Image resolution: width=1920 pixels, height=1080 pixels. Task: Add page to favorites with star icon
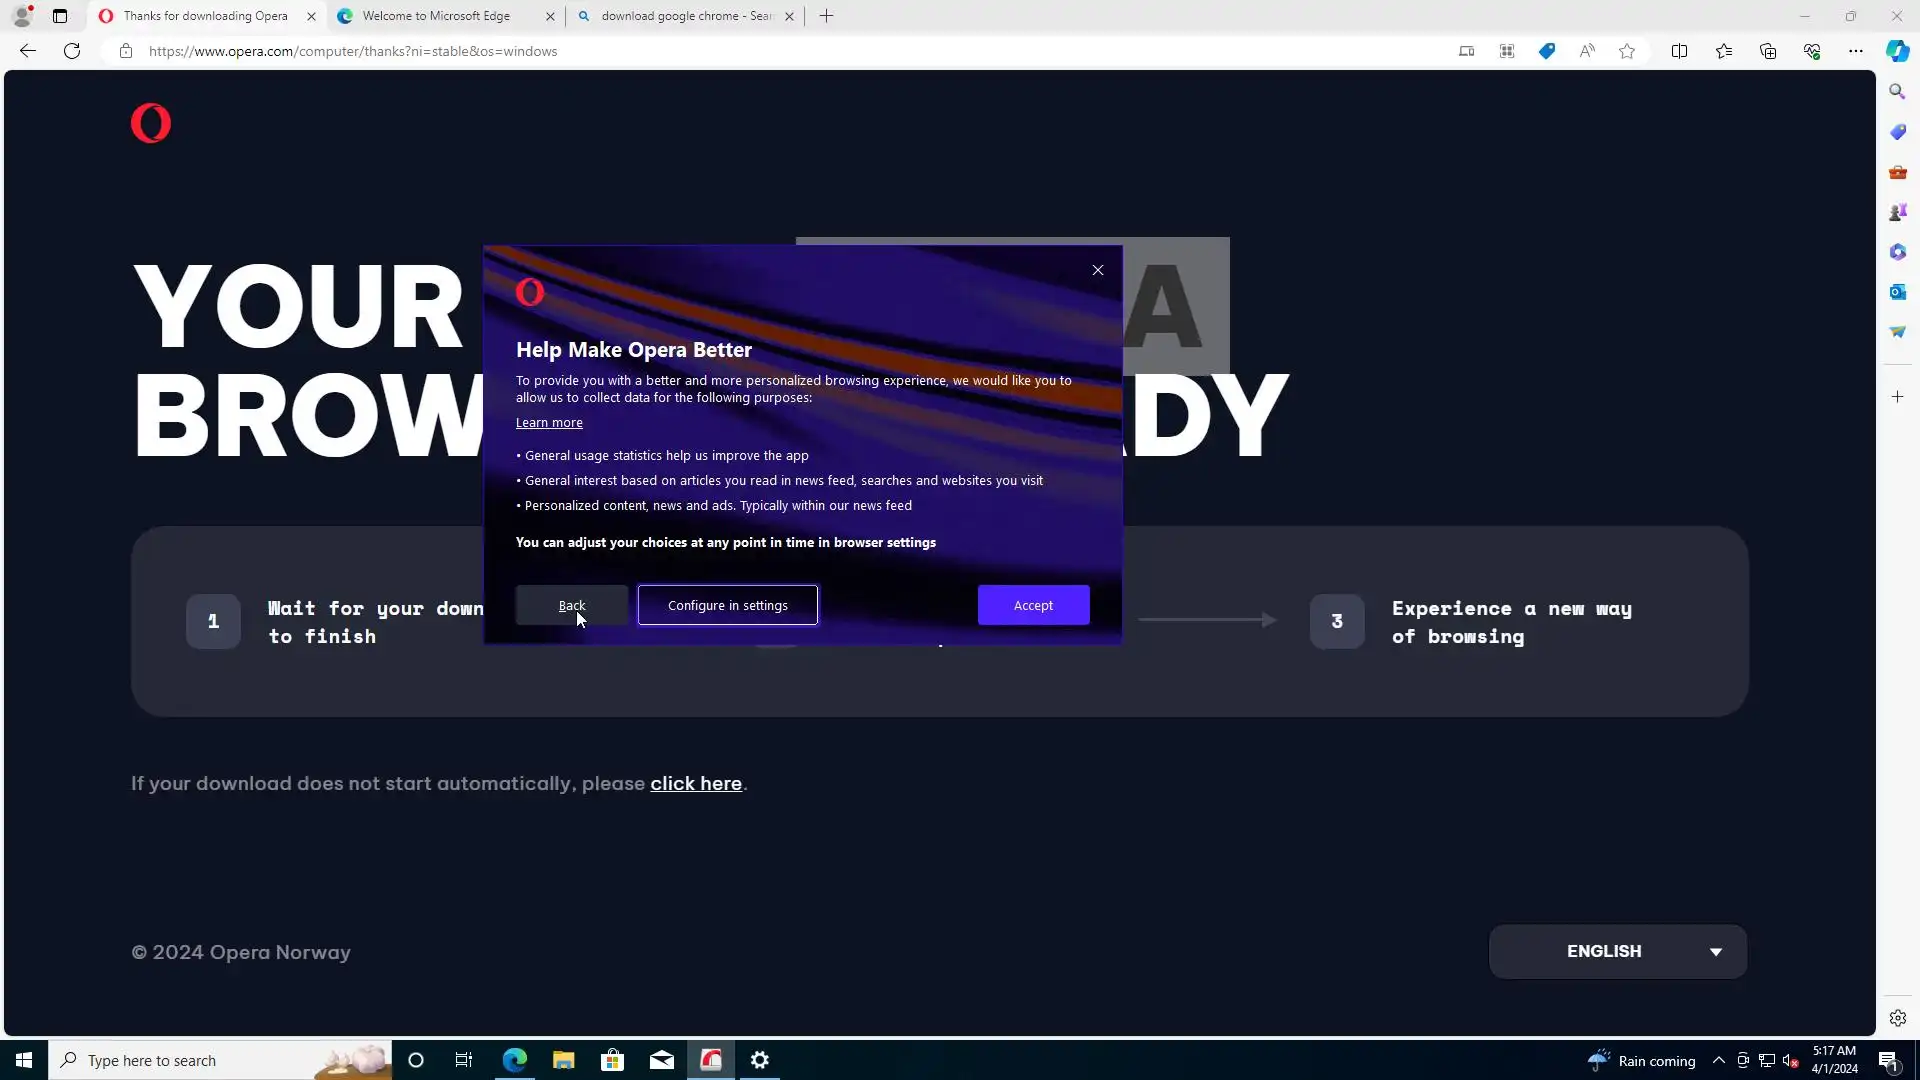click(x=1627, y=51)
